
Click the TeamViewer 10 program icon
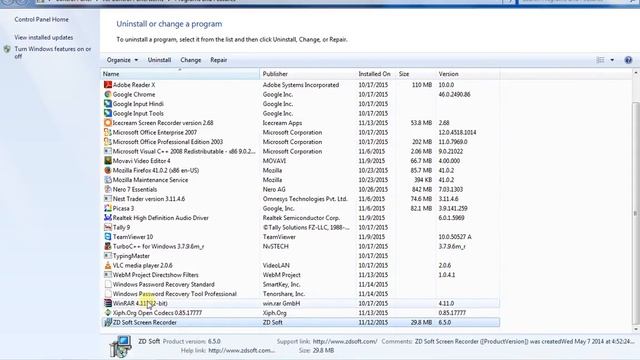108,237
